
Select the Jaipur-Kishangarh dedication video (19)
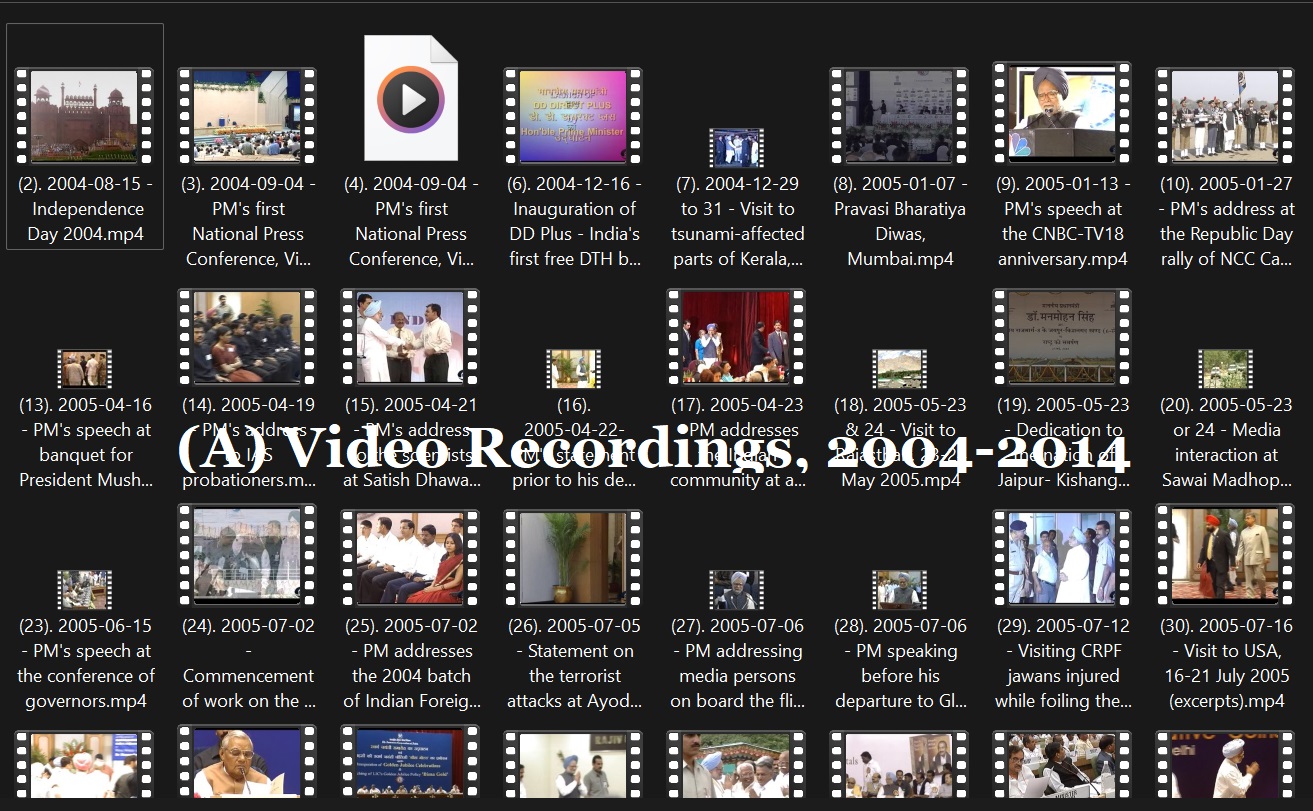coord(1062,337)
